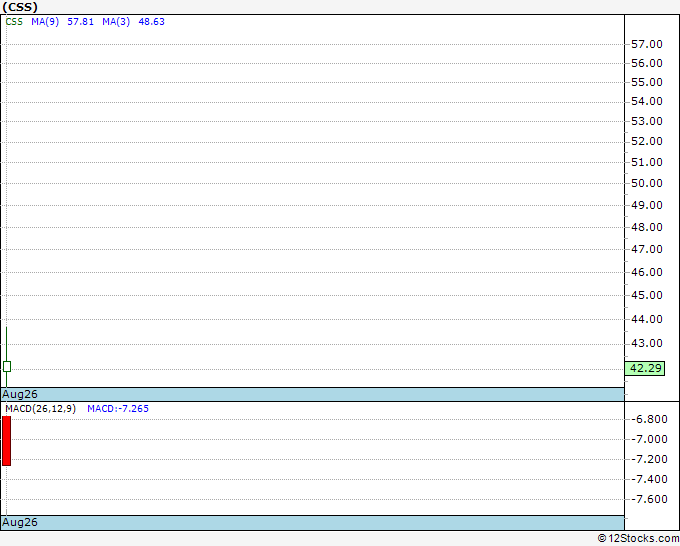Click the 55.00 price axis label

click(x=647, y=82)
